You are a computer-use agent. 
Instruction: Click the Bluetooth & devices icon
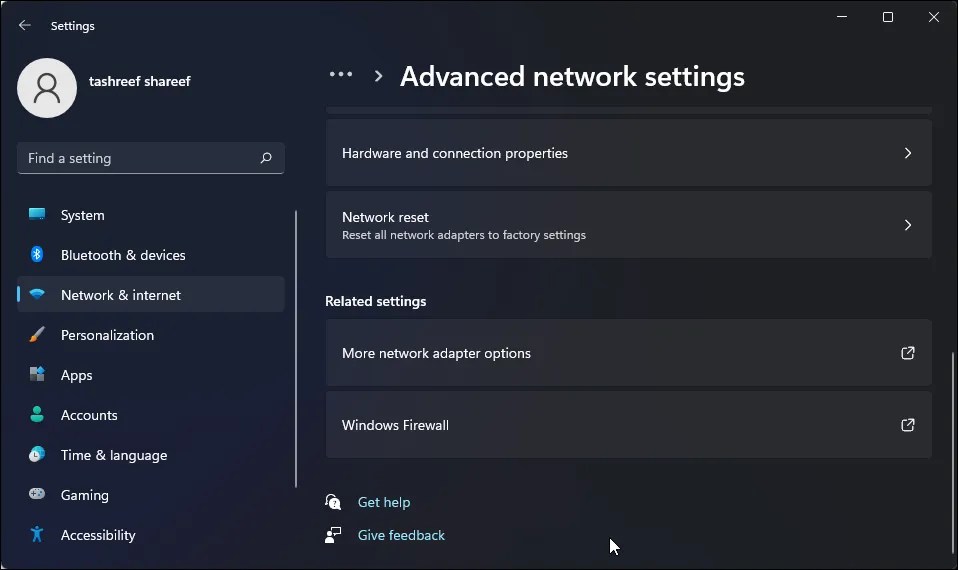click(x=37, y=255)
